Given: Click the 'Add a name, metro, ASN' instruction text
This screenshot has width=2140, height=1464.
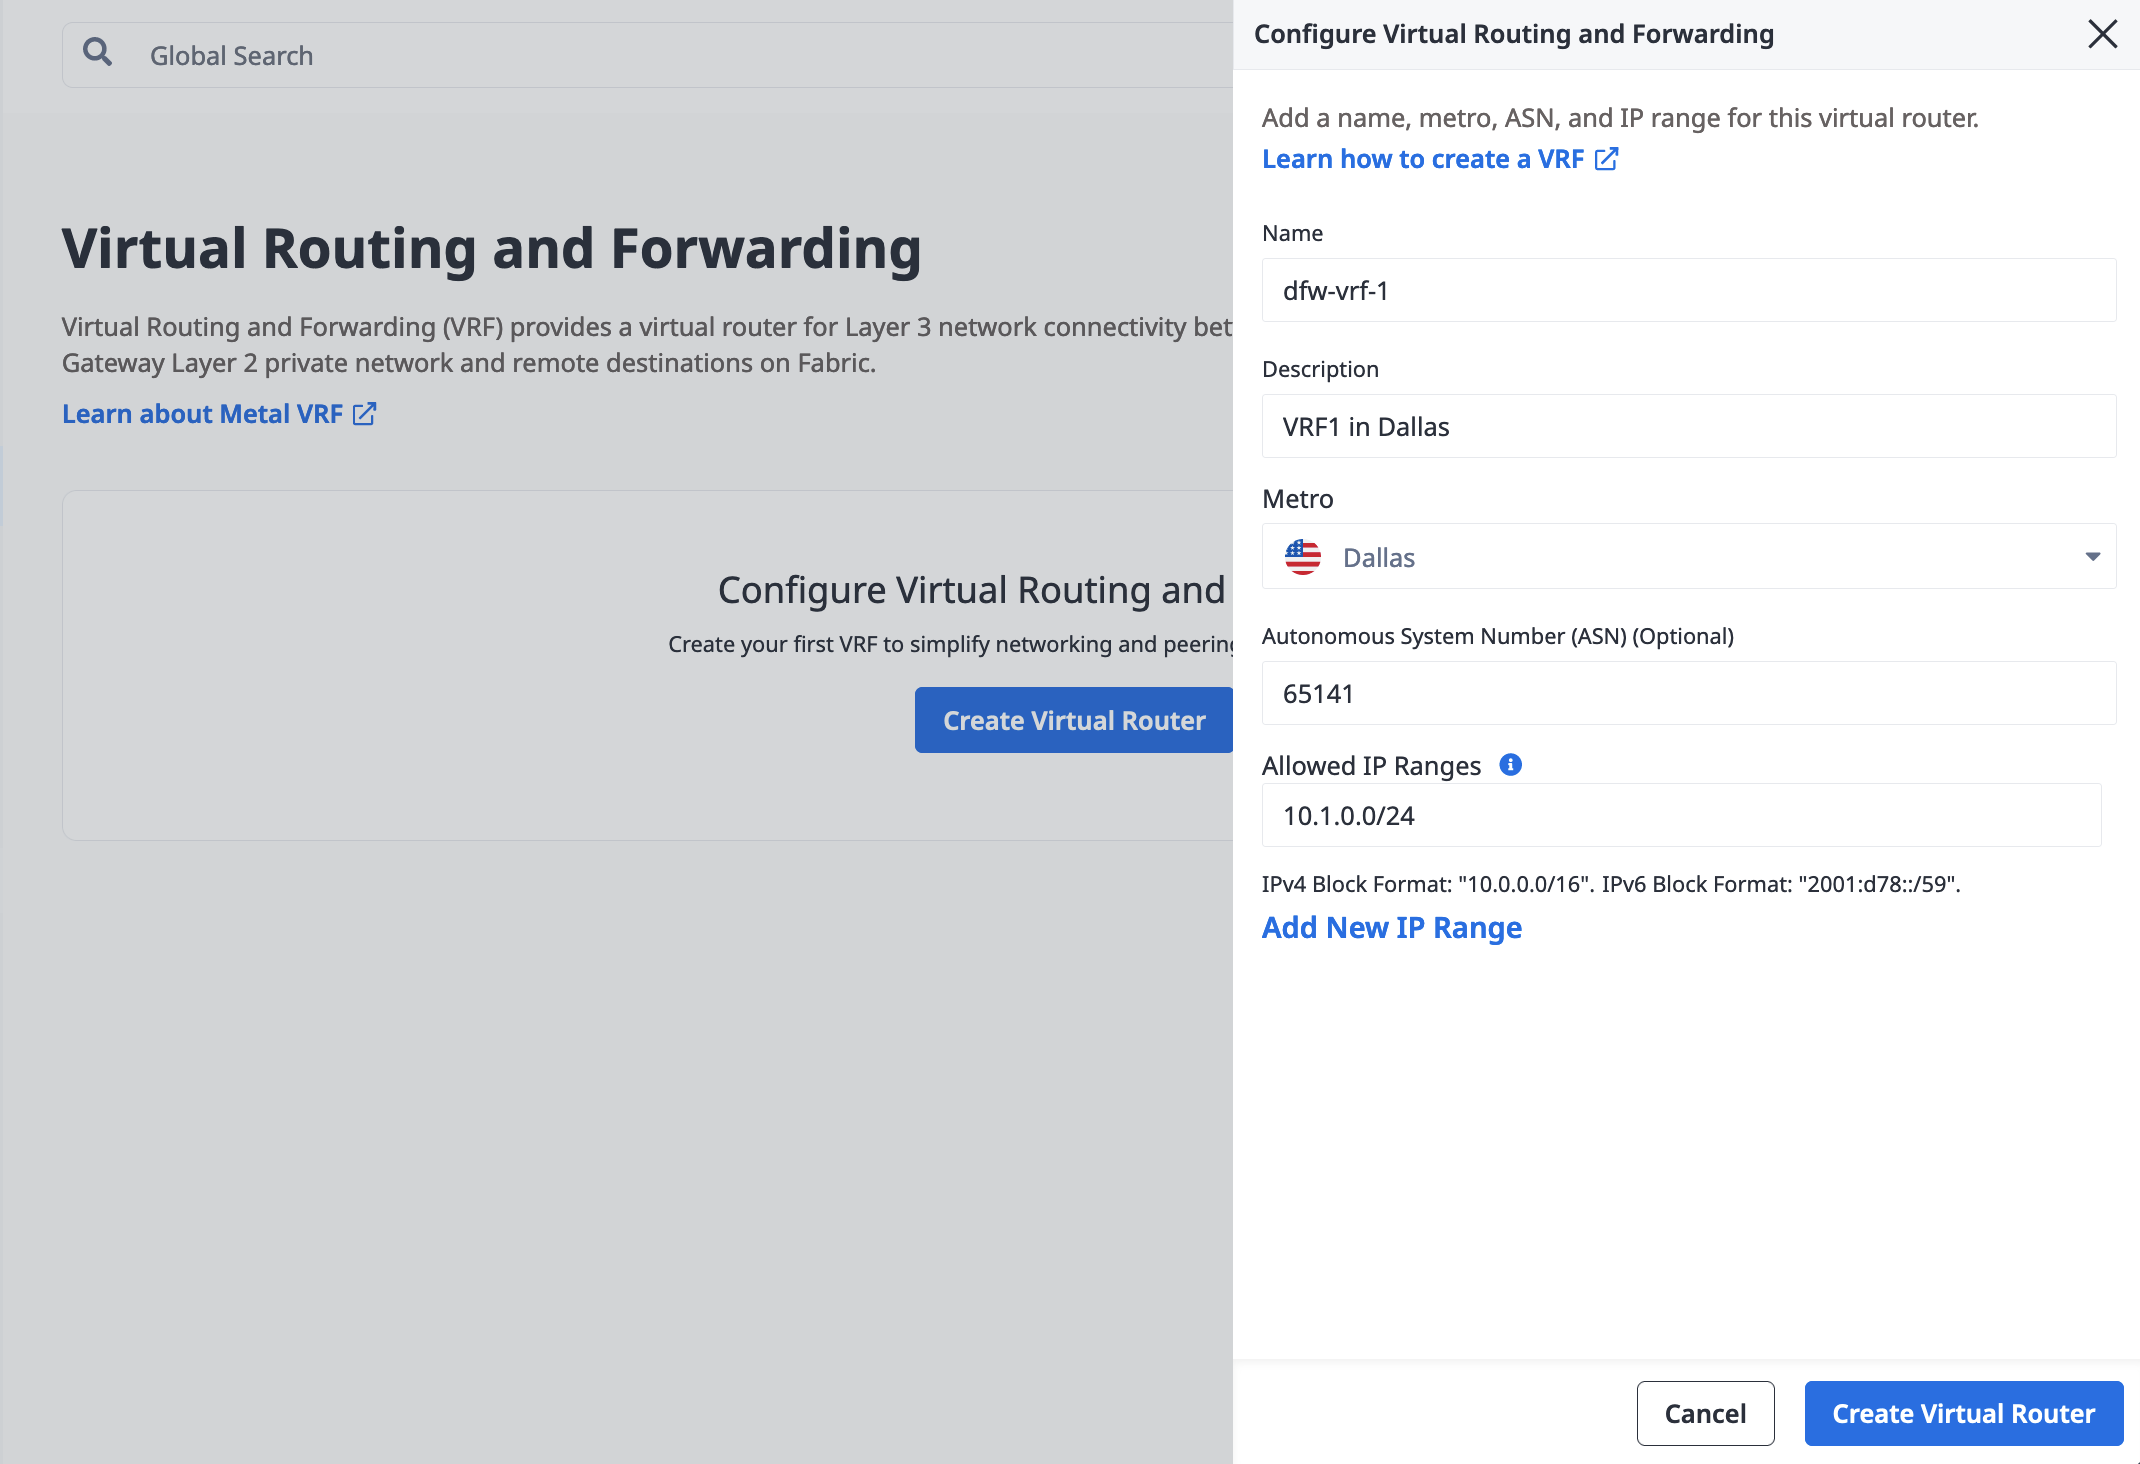Looking at the screenshot, I should pyautogui.click(x=1620, y=118).
